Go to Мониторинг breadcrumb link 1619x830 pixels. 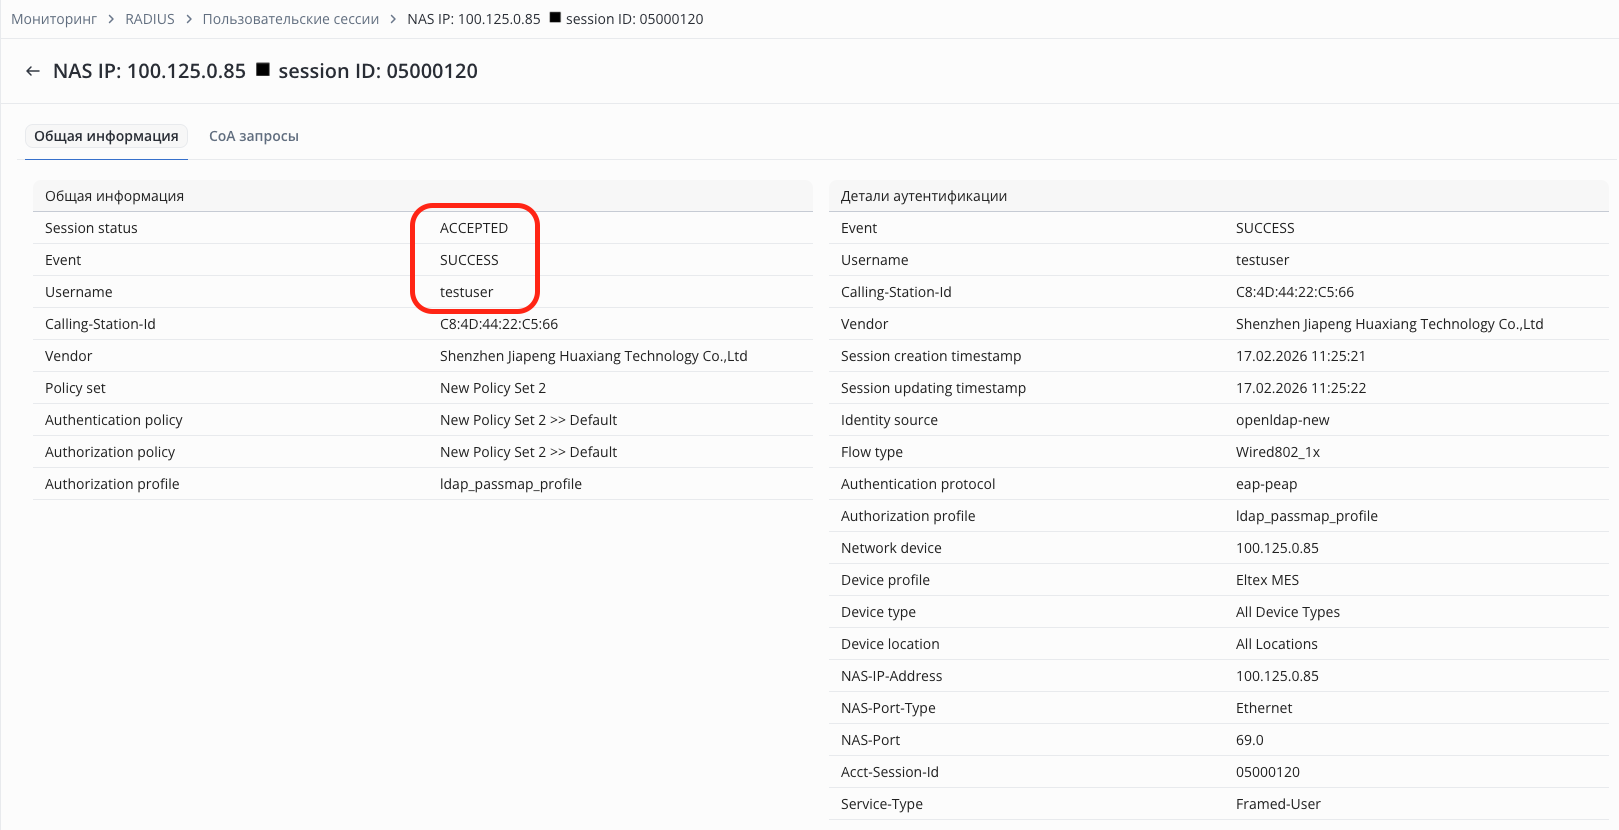point(54,19)
